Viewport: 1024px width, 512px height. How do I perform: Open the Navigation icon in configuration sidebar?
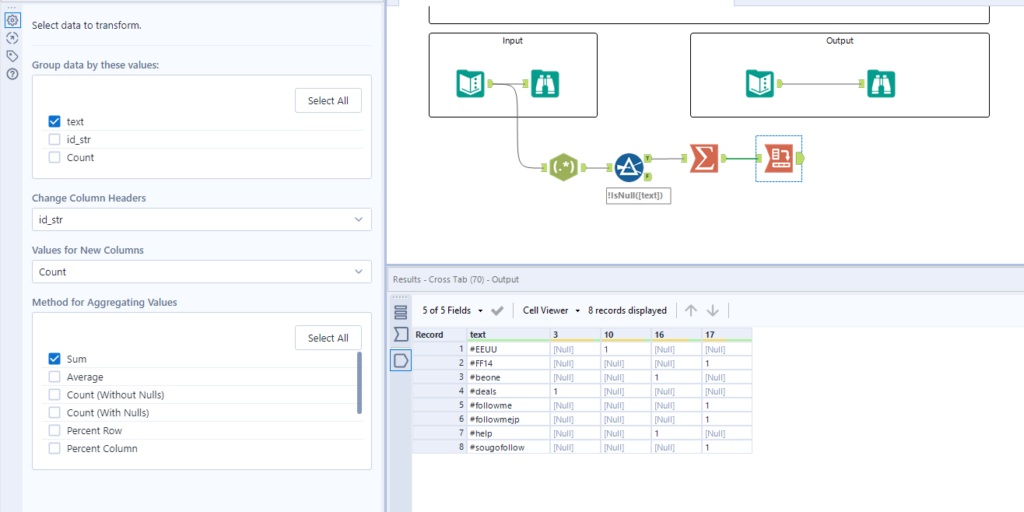[12, 38]
